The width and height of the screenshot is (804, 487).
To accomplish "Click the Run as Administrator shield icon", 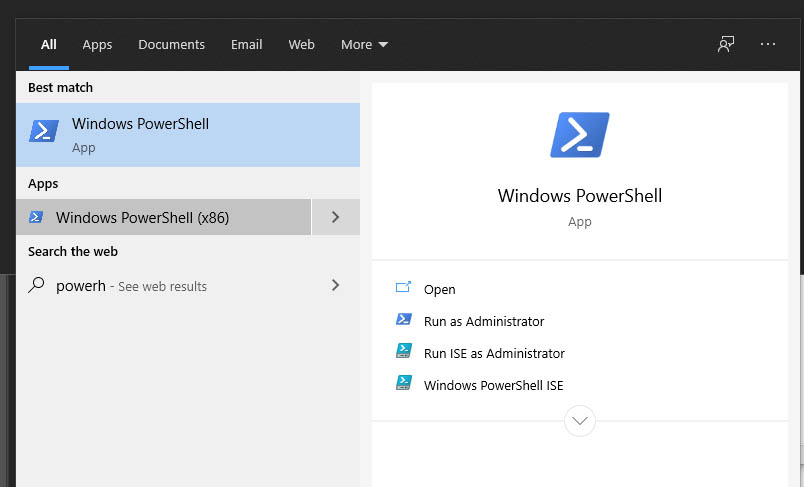I will coord(404,320).
